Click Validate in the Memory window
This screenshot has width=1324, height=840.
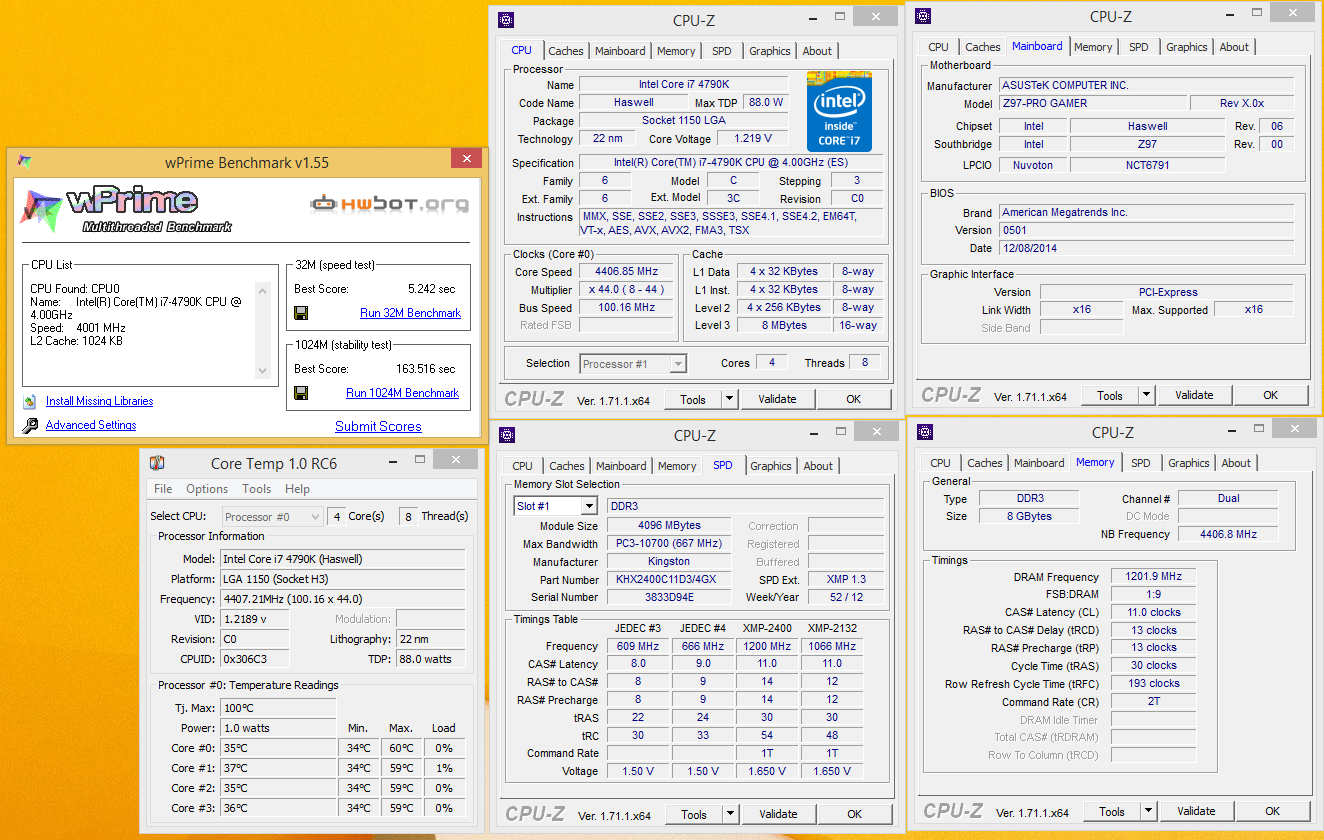pyautogui.click(x=1196, y=811)
